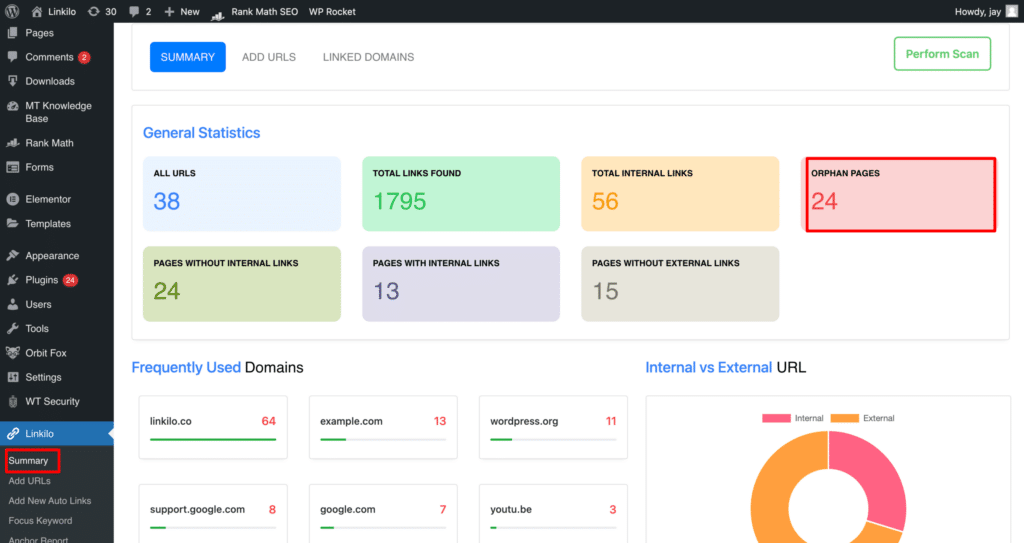1024x543 pixels.
Task: Open WP Rocket in admin bar
Action: [x=332, y=12]
